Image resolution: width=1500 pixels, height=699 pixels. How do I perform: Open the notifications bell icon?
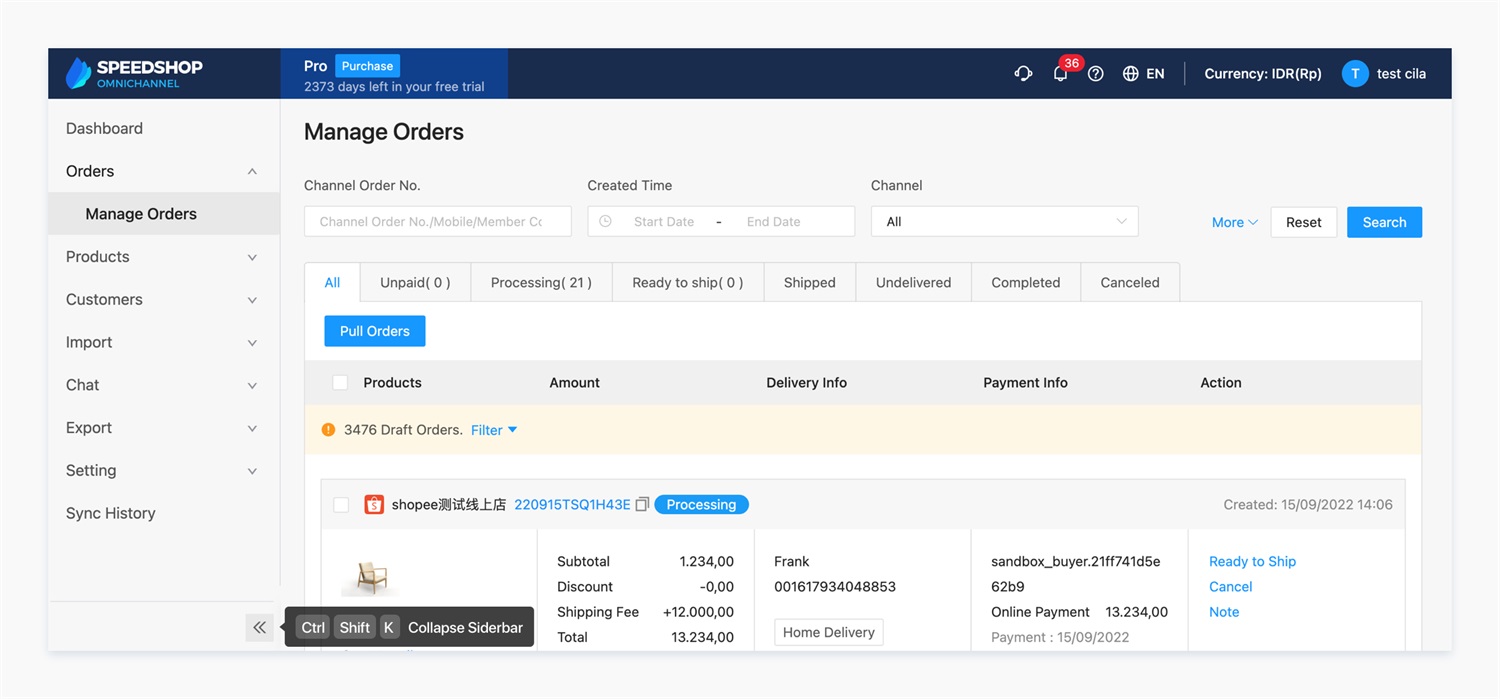(1060, 74)
